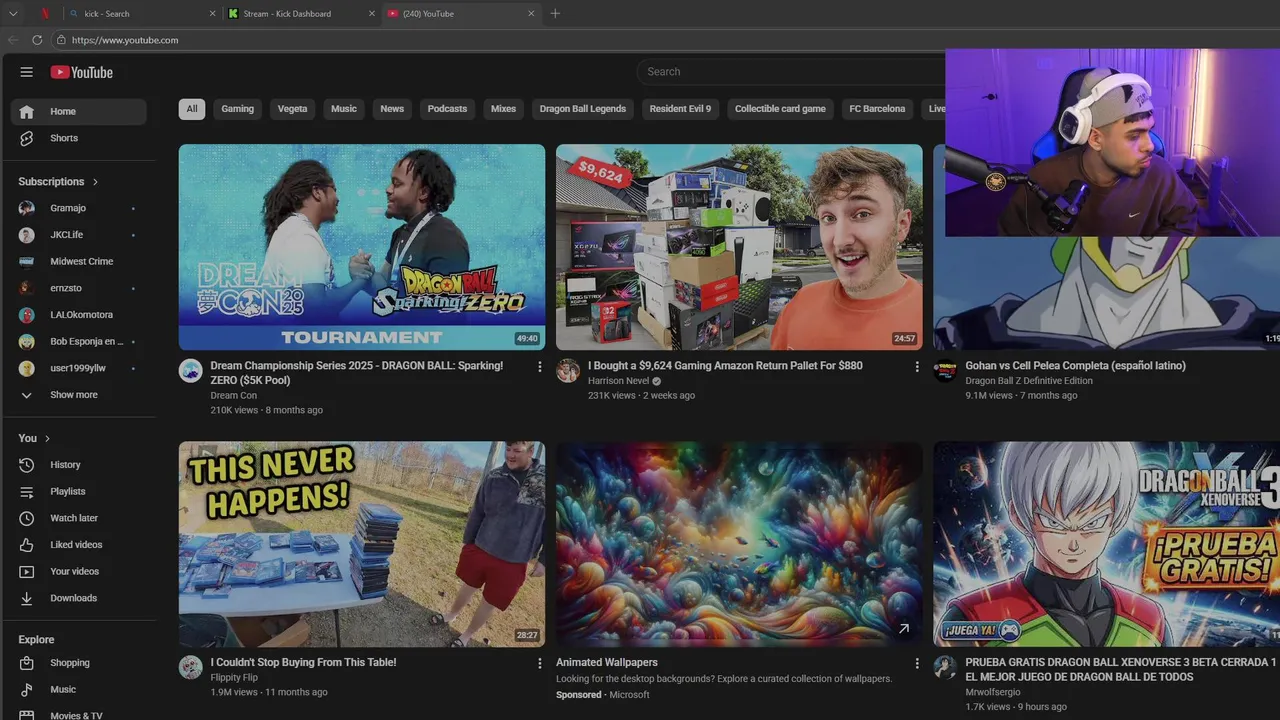
Task: Click Dream Con channel avatar
Action: pyautogui.click(x=191, y=371)
